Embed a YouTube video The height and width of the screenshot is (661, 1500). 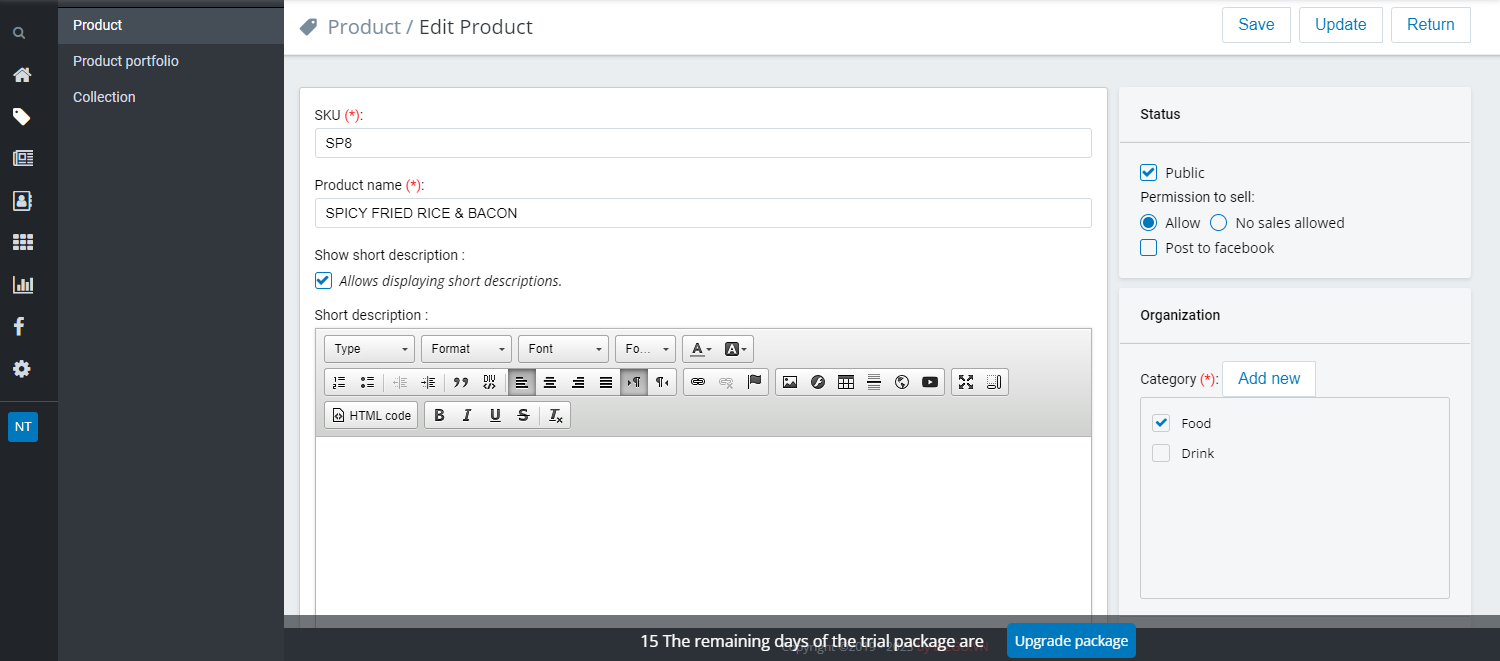click(930, 382)
